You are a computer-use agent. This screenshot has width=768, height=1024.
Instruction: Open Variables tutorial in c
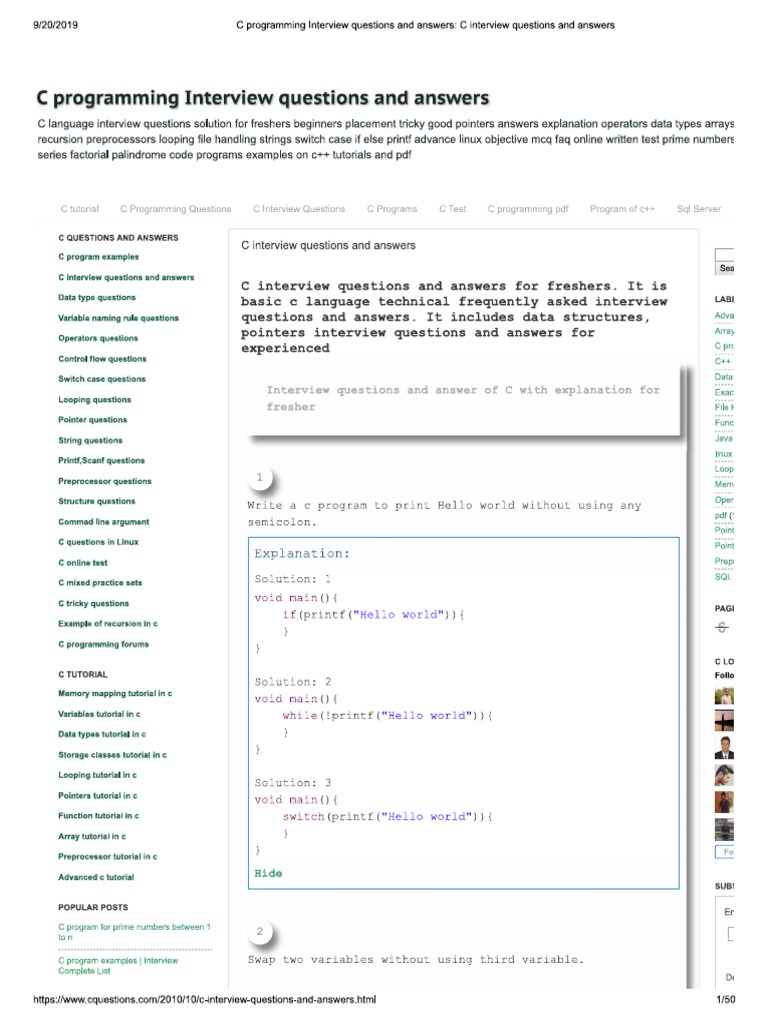99,714
